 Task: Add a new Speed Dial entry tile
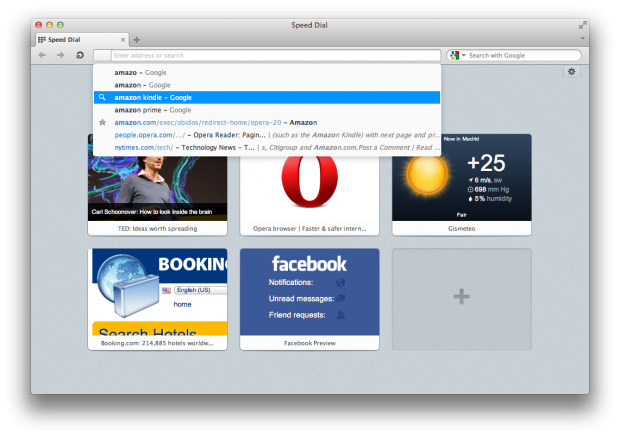click(461, 298)
